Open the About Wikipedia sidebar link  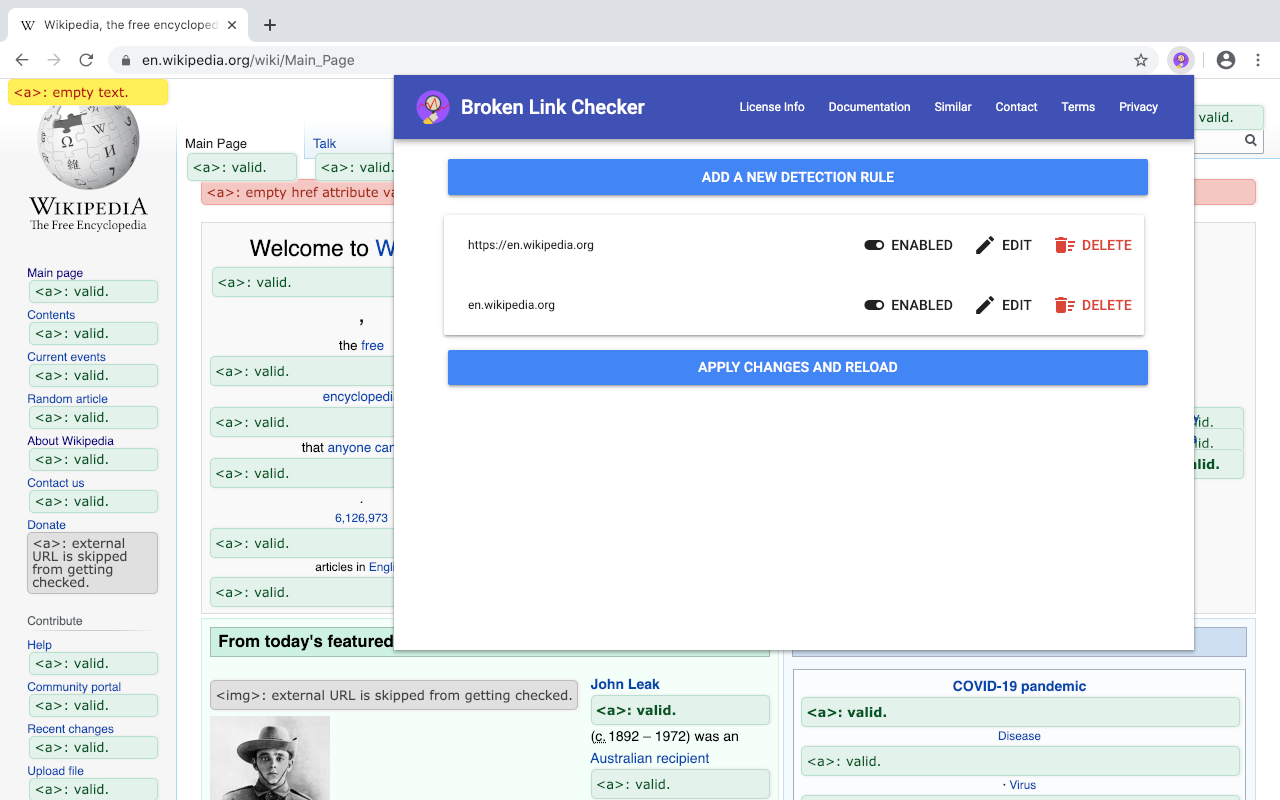point(70,441)
